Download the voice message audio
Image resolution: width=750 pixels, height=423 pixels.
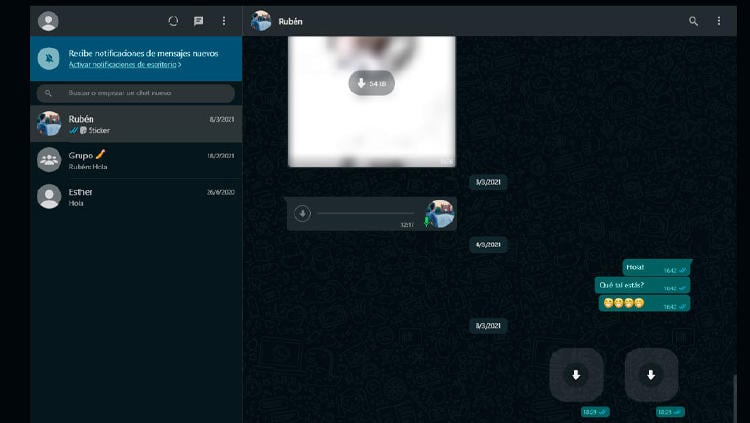302,213
